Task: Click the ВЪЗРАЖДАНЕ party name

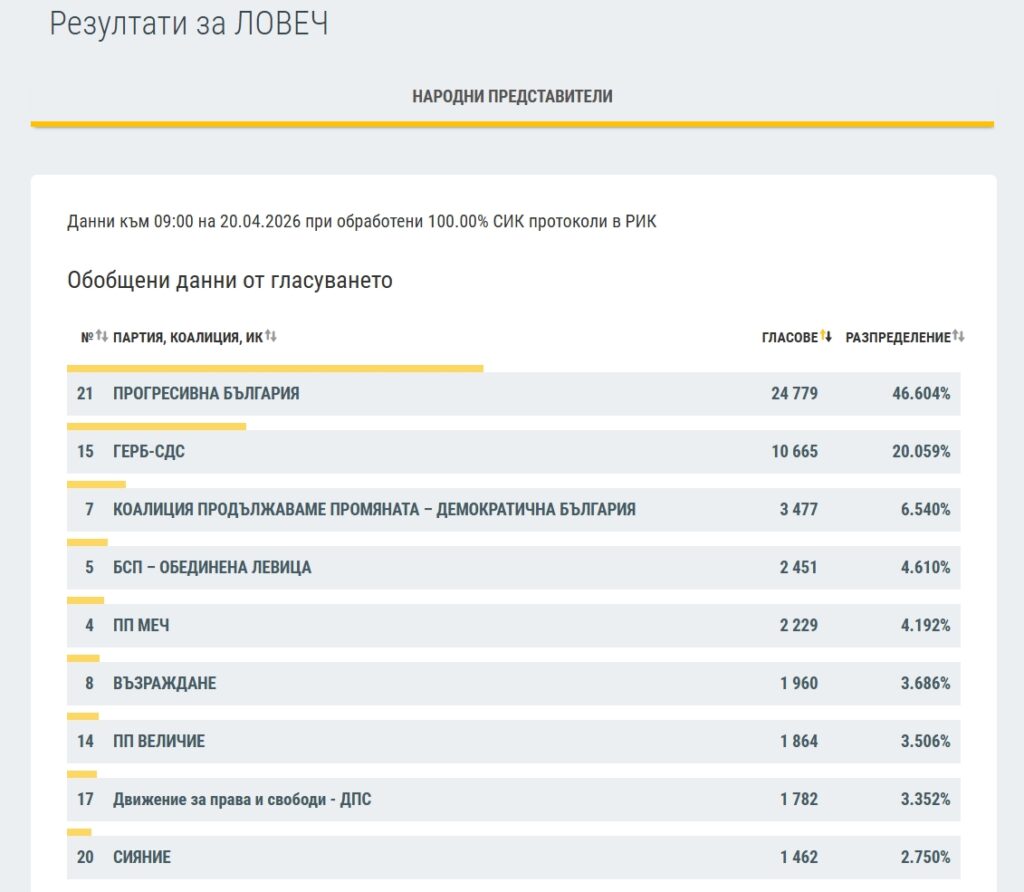Action: click(x=165, y=684)
